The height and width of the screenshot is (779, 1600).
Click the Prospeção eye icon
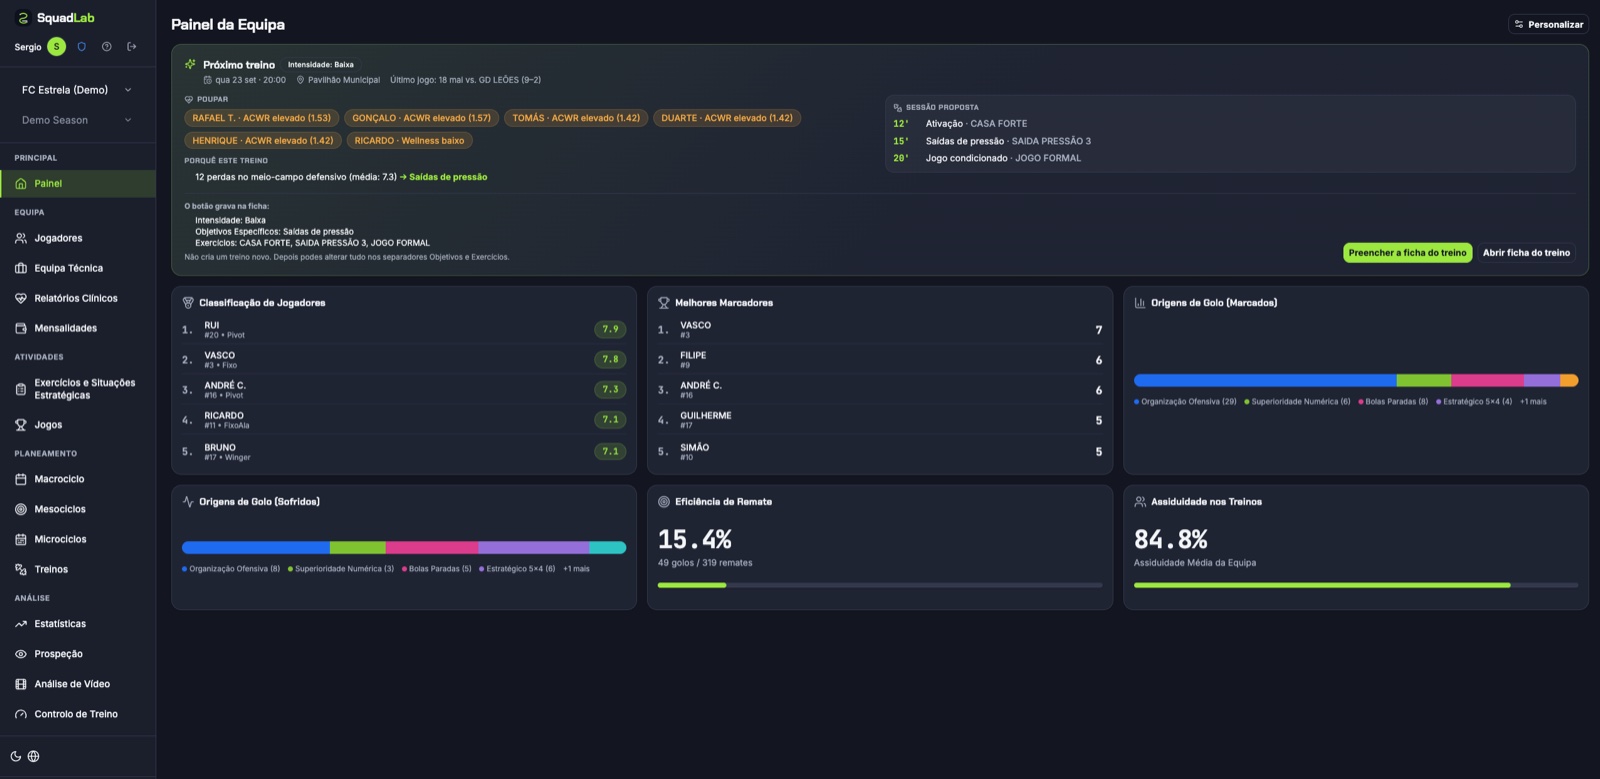click(21, 654)
